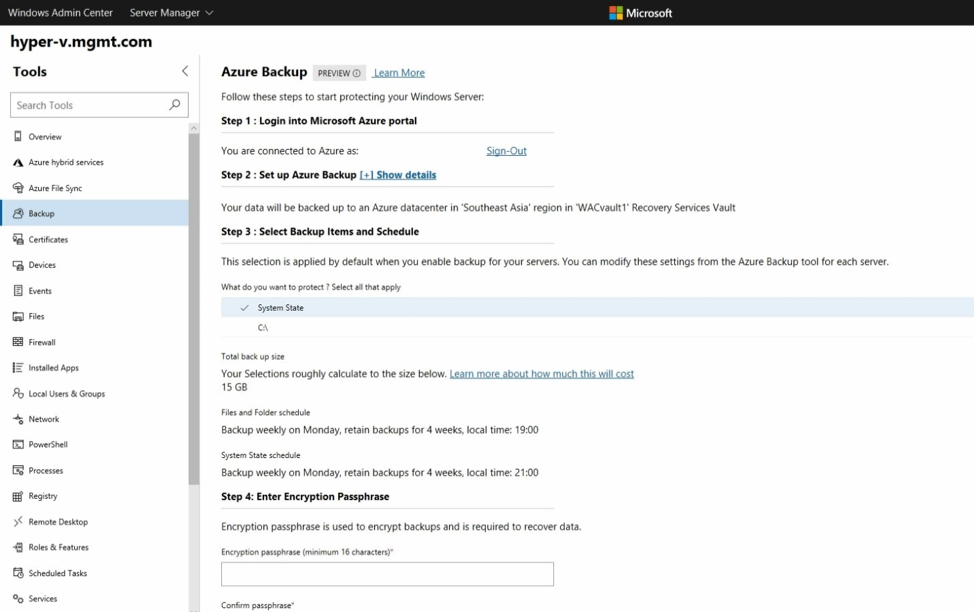Click the Files and Folder schedule label
The height and width of the screenshot is (612, 974).
[x=265, y=413]
